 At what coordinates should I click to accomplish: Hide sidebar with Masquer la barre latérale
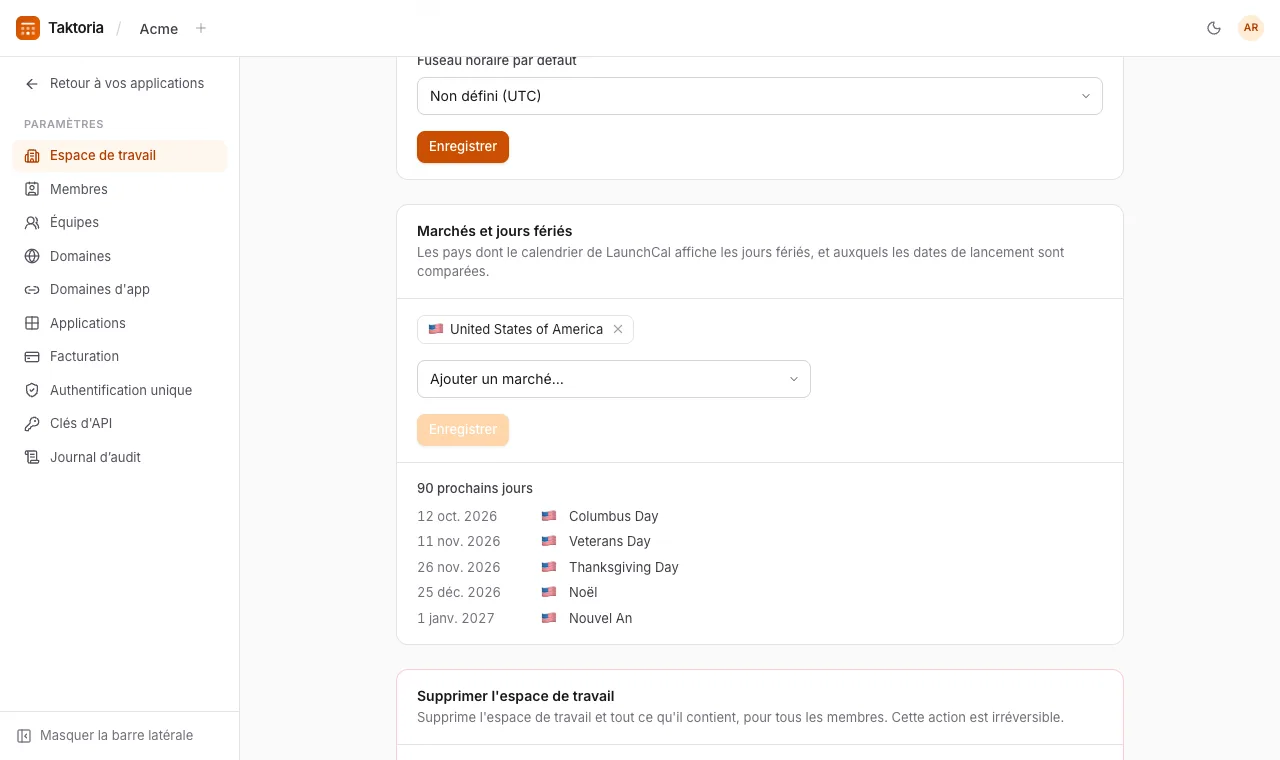coord(105,735)
